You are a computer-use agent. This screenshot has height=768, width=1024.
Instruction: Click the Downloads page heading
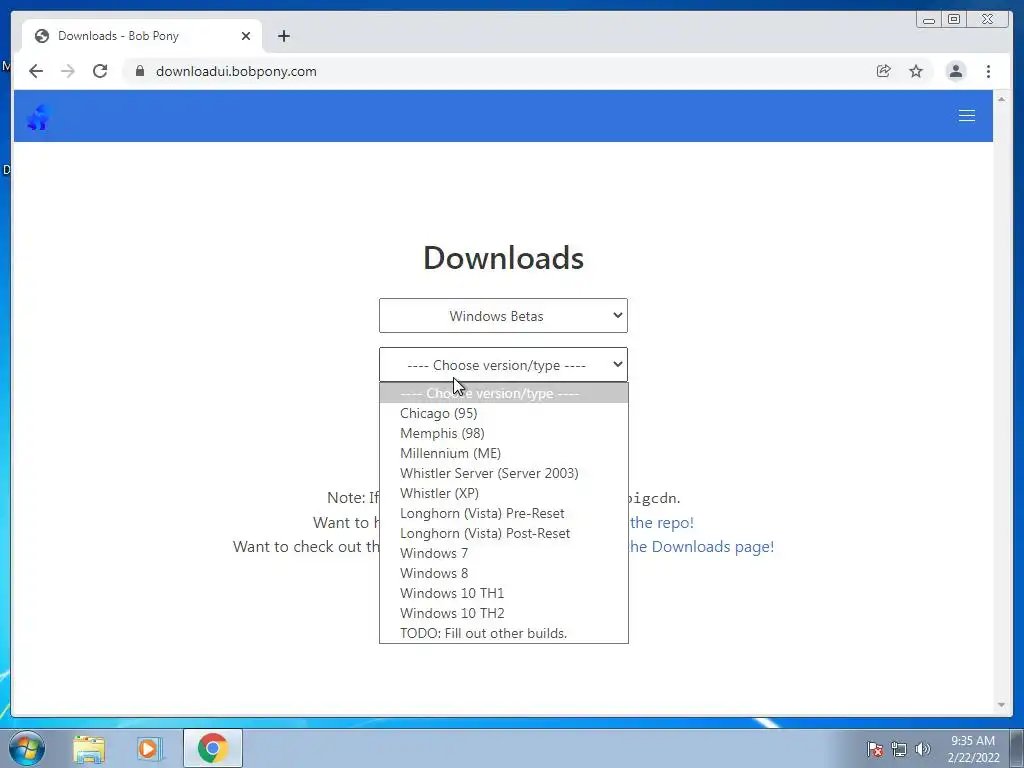[504, 257]
